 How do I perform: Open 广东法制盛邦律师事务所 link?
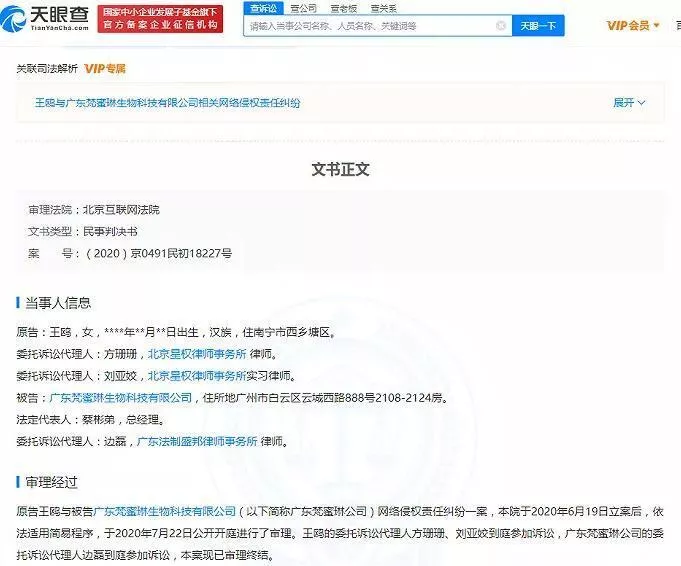pyautogui.click(x=197, y=441)
